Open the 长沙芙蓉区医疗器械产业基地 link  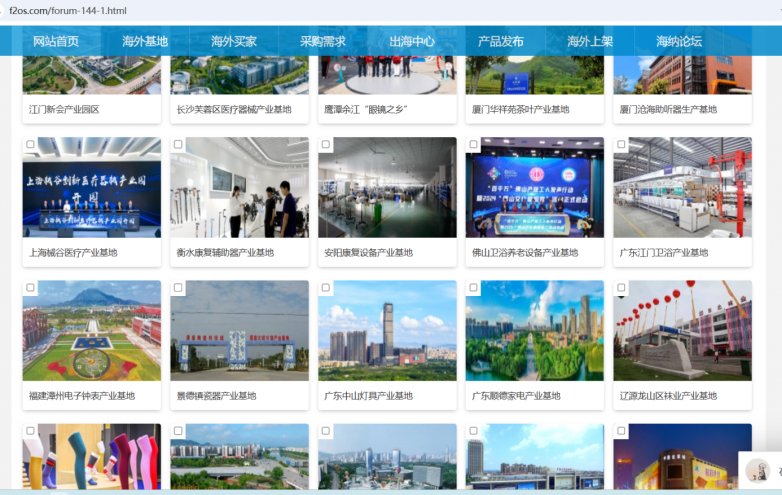click(x=234, y=110)
